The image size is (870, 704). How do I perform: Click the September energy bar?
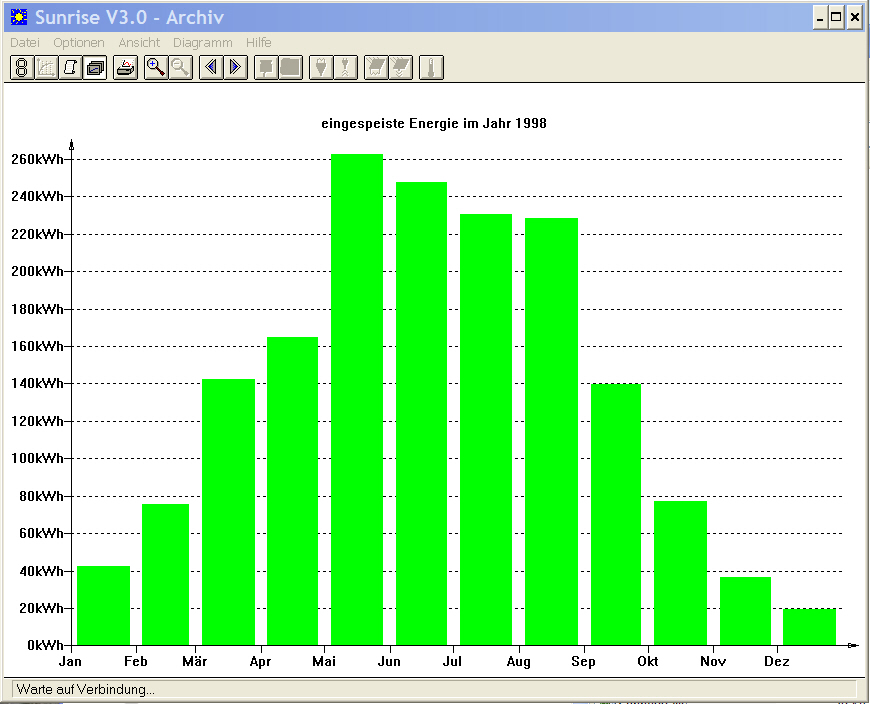[x=616, y=514]
